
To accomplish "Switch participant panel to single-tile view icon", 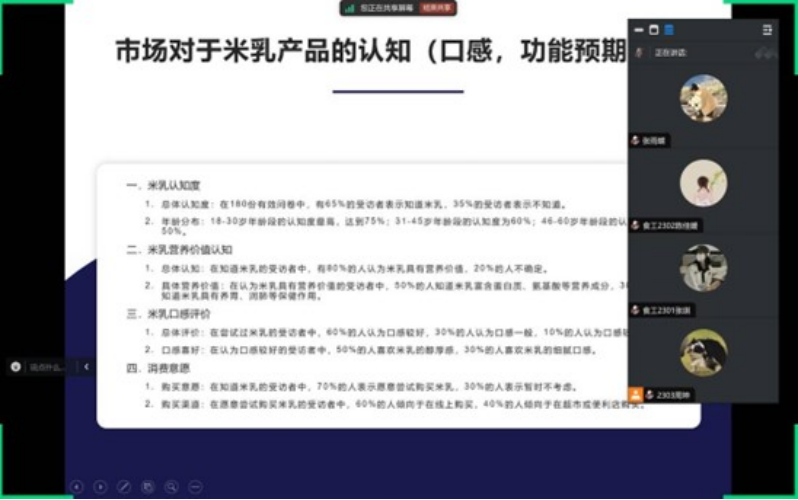I will [x=654, y=30].
